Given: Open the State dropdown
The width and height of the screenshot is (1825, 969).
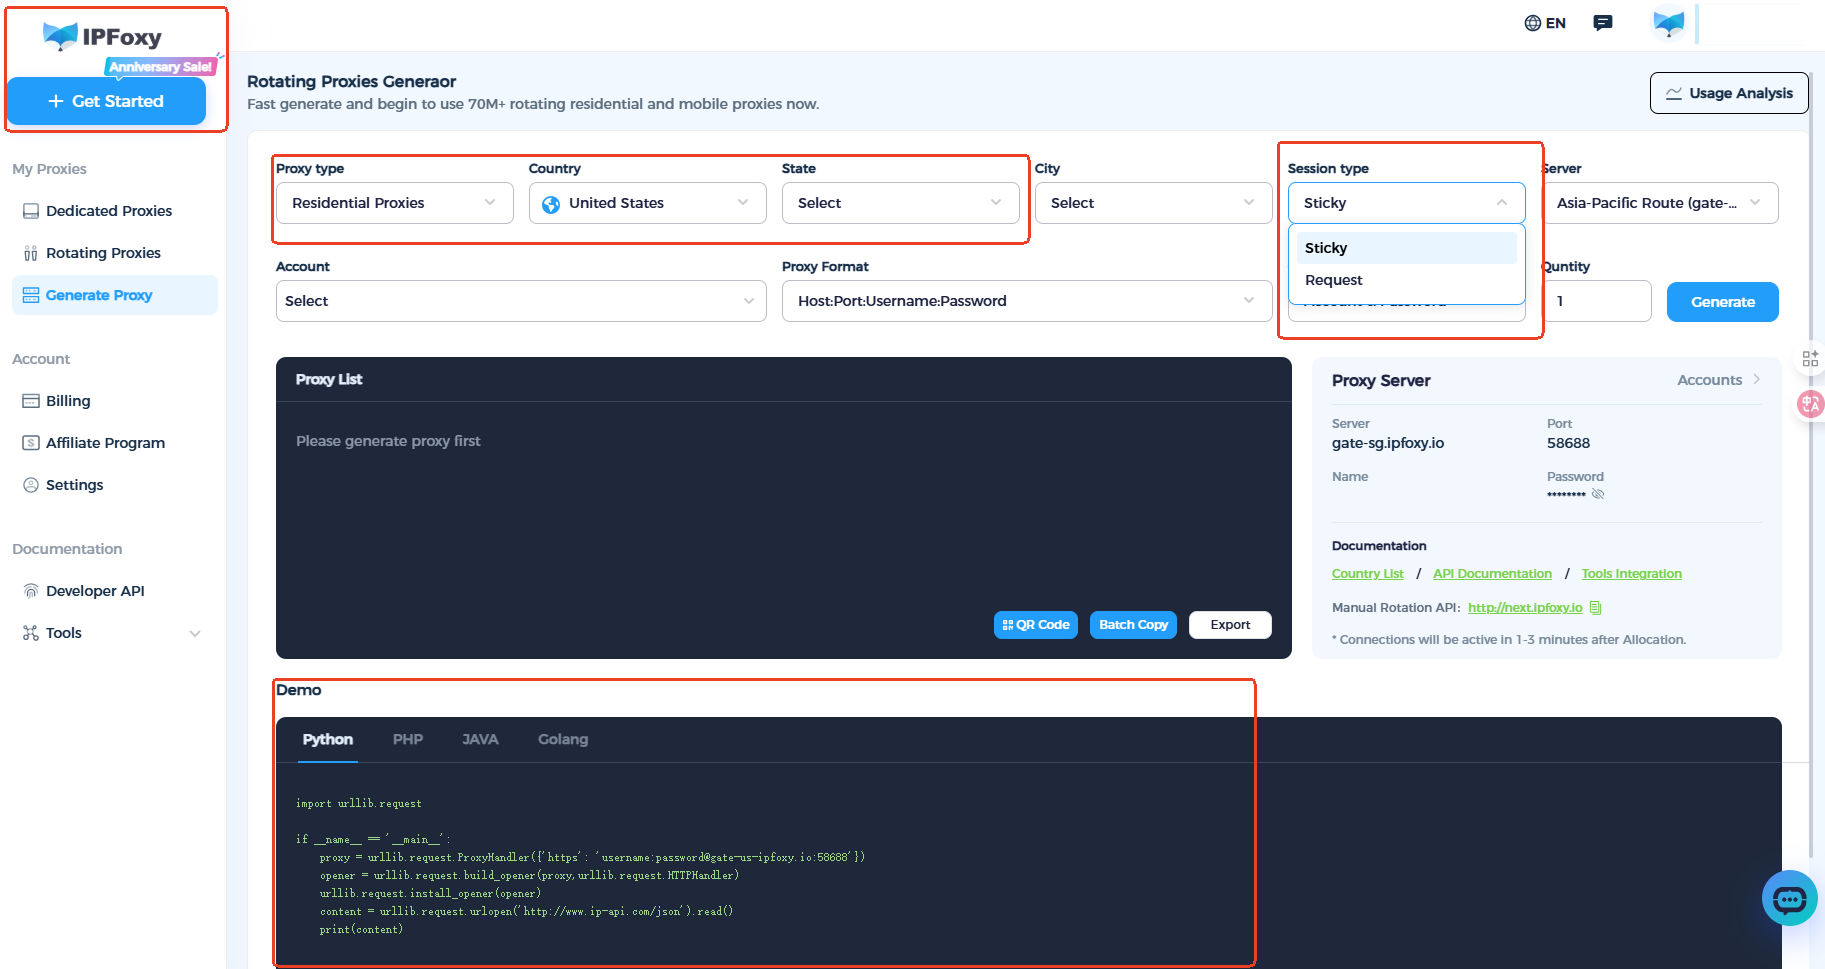Looking at the screenshot, I should [x=901, y=203].
